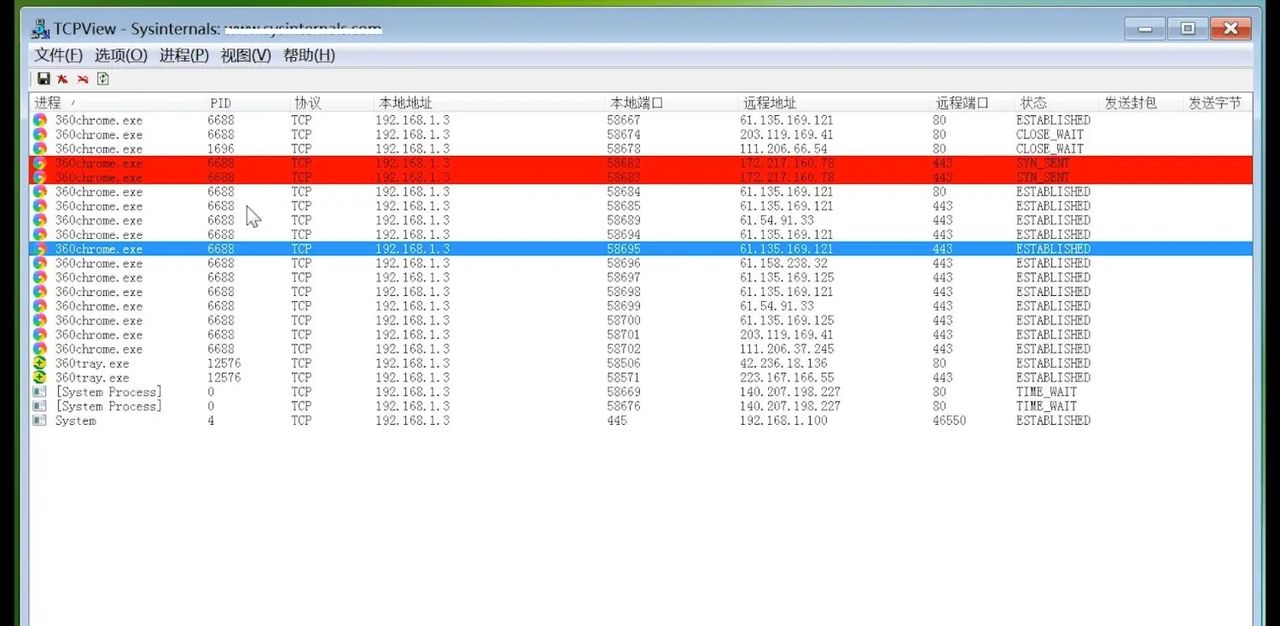This screenshot has height=626, width=1280.
Task: Click 360chrome icon in local port 58685 row
Action: tap(40, 206)
